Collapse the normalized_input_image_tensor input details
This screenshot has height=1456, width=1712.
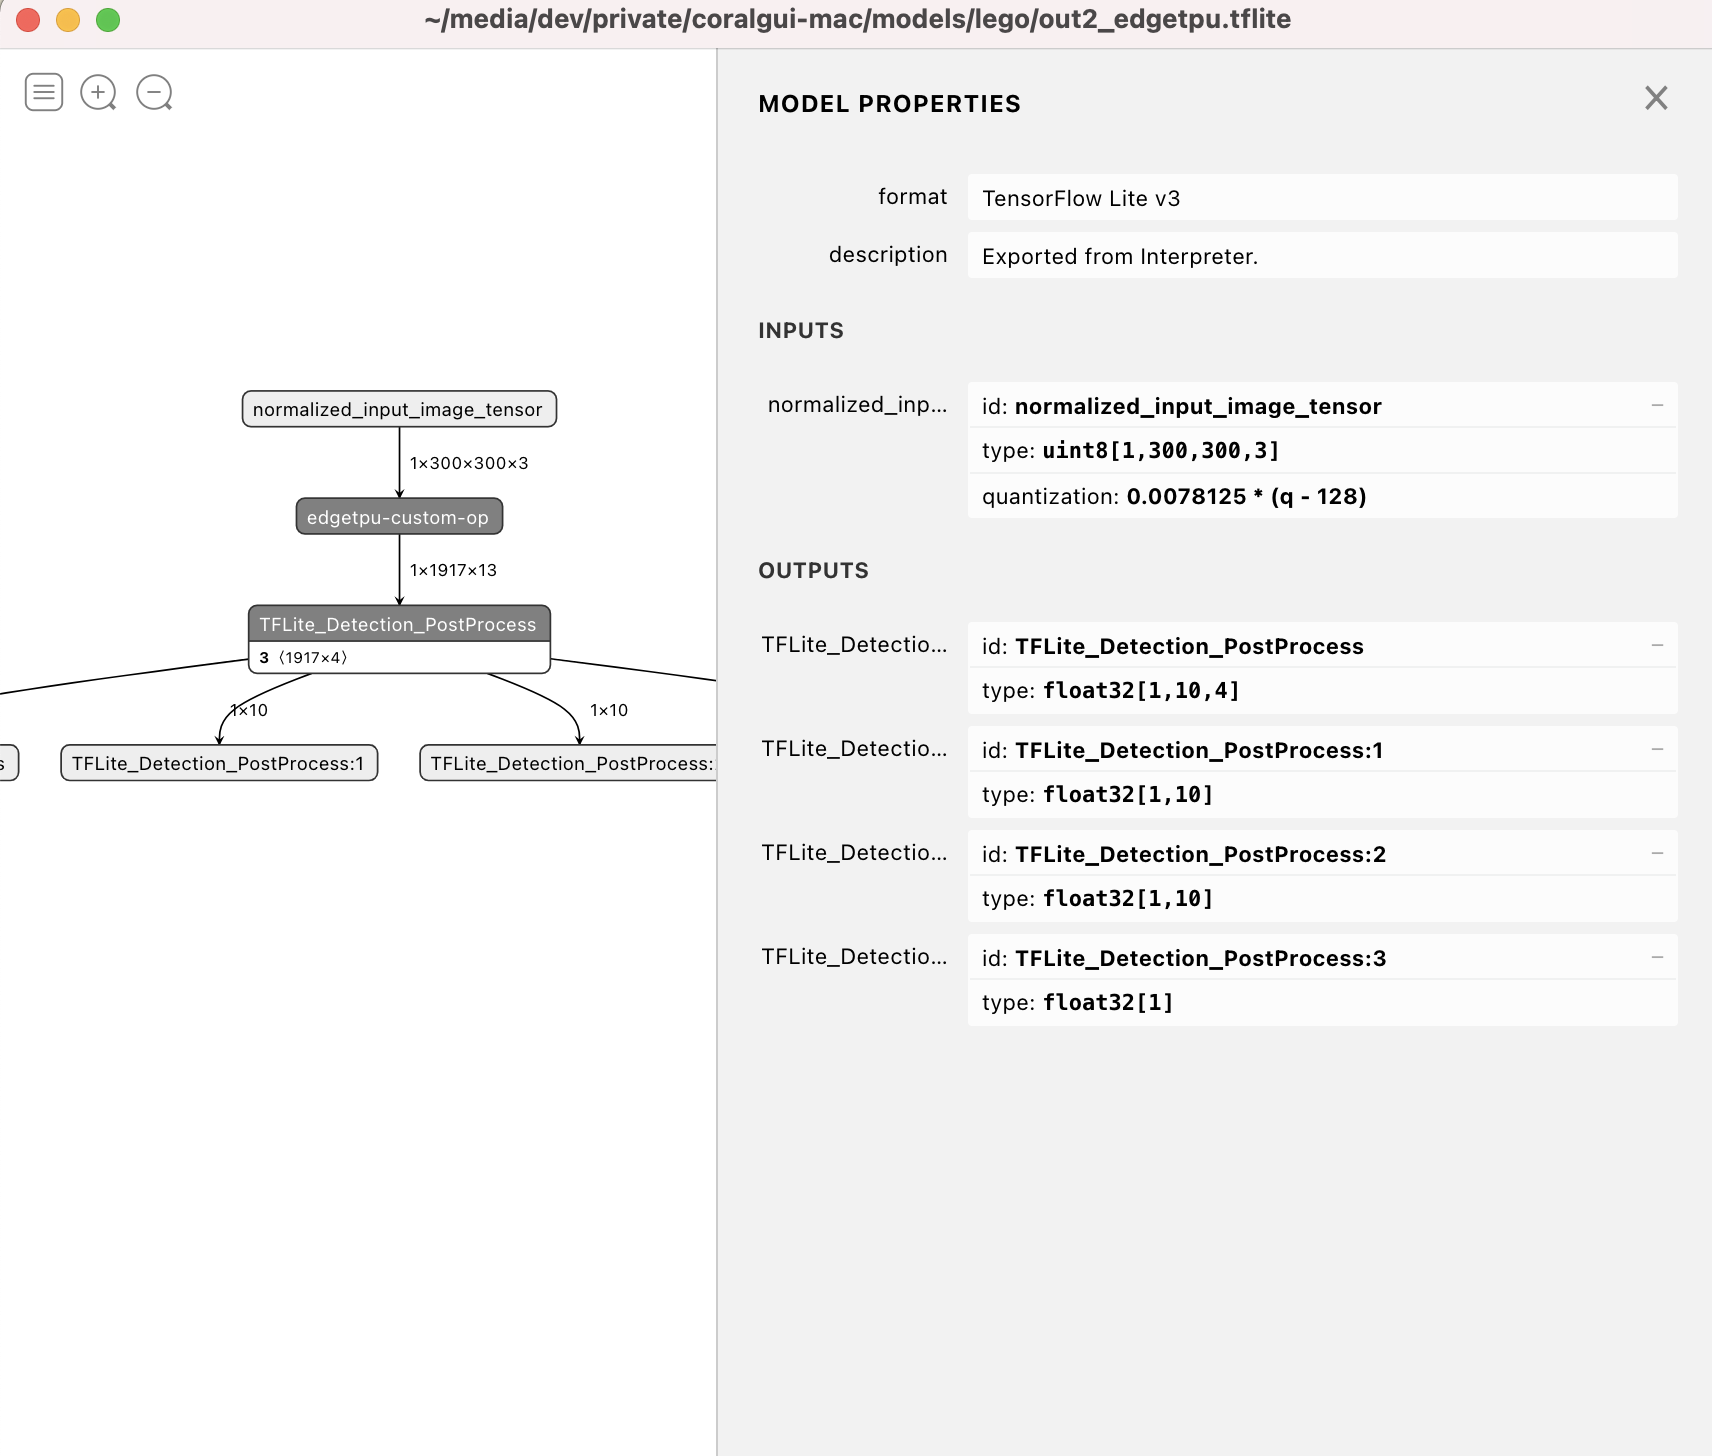[1657, 406]
